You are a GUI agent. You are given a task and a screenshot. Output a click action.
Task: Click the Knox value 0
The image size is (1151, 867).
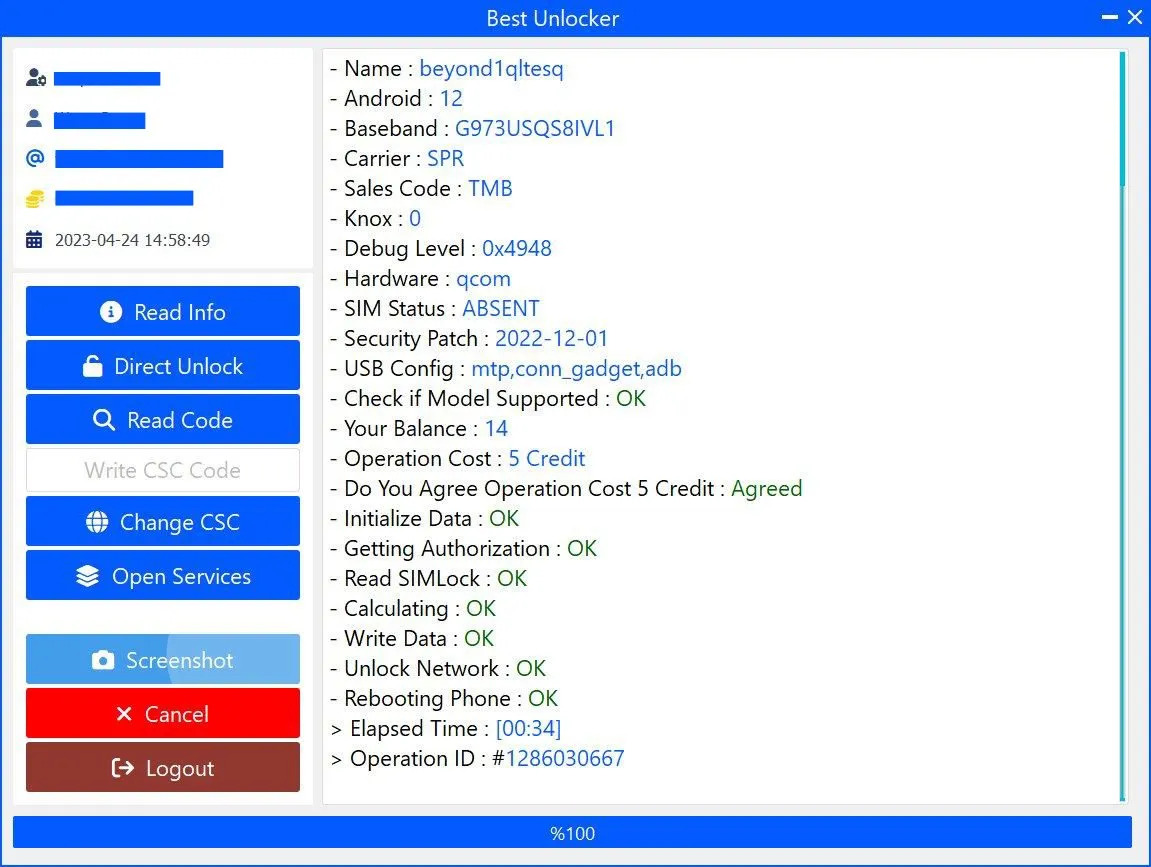click(x=415, y=219)
